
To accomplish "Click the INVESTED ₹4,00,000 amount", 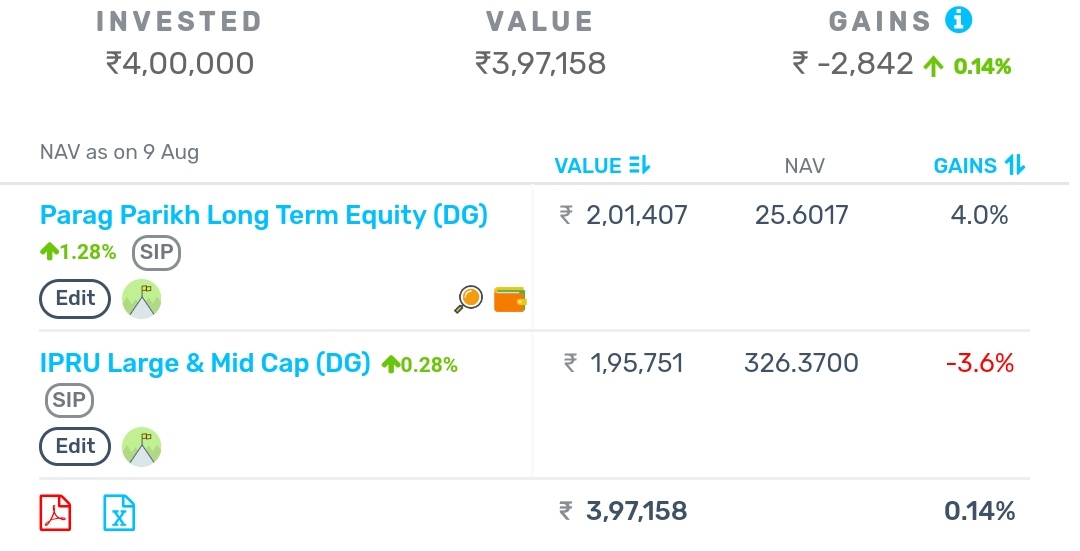I will coord(180,64).
